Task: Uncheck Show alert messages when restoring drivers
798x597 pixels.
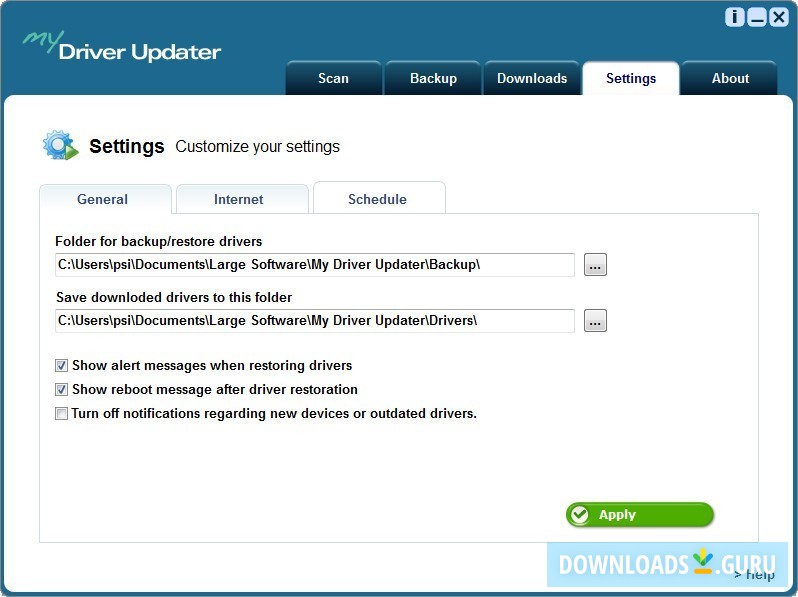Action: coord(61,365)
